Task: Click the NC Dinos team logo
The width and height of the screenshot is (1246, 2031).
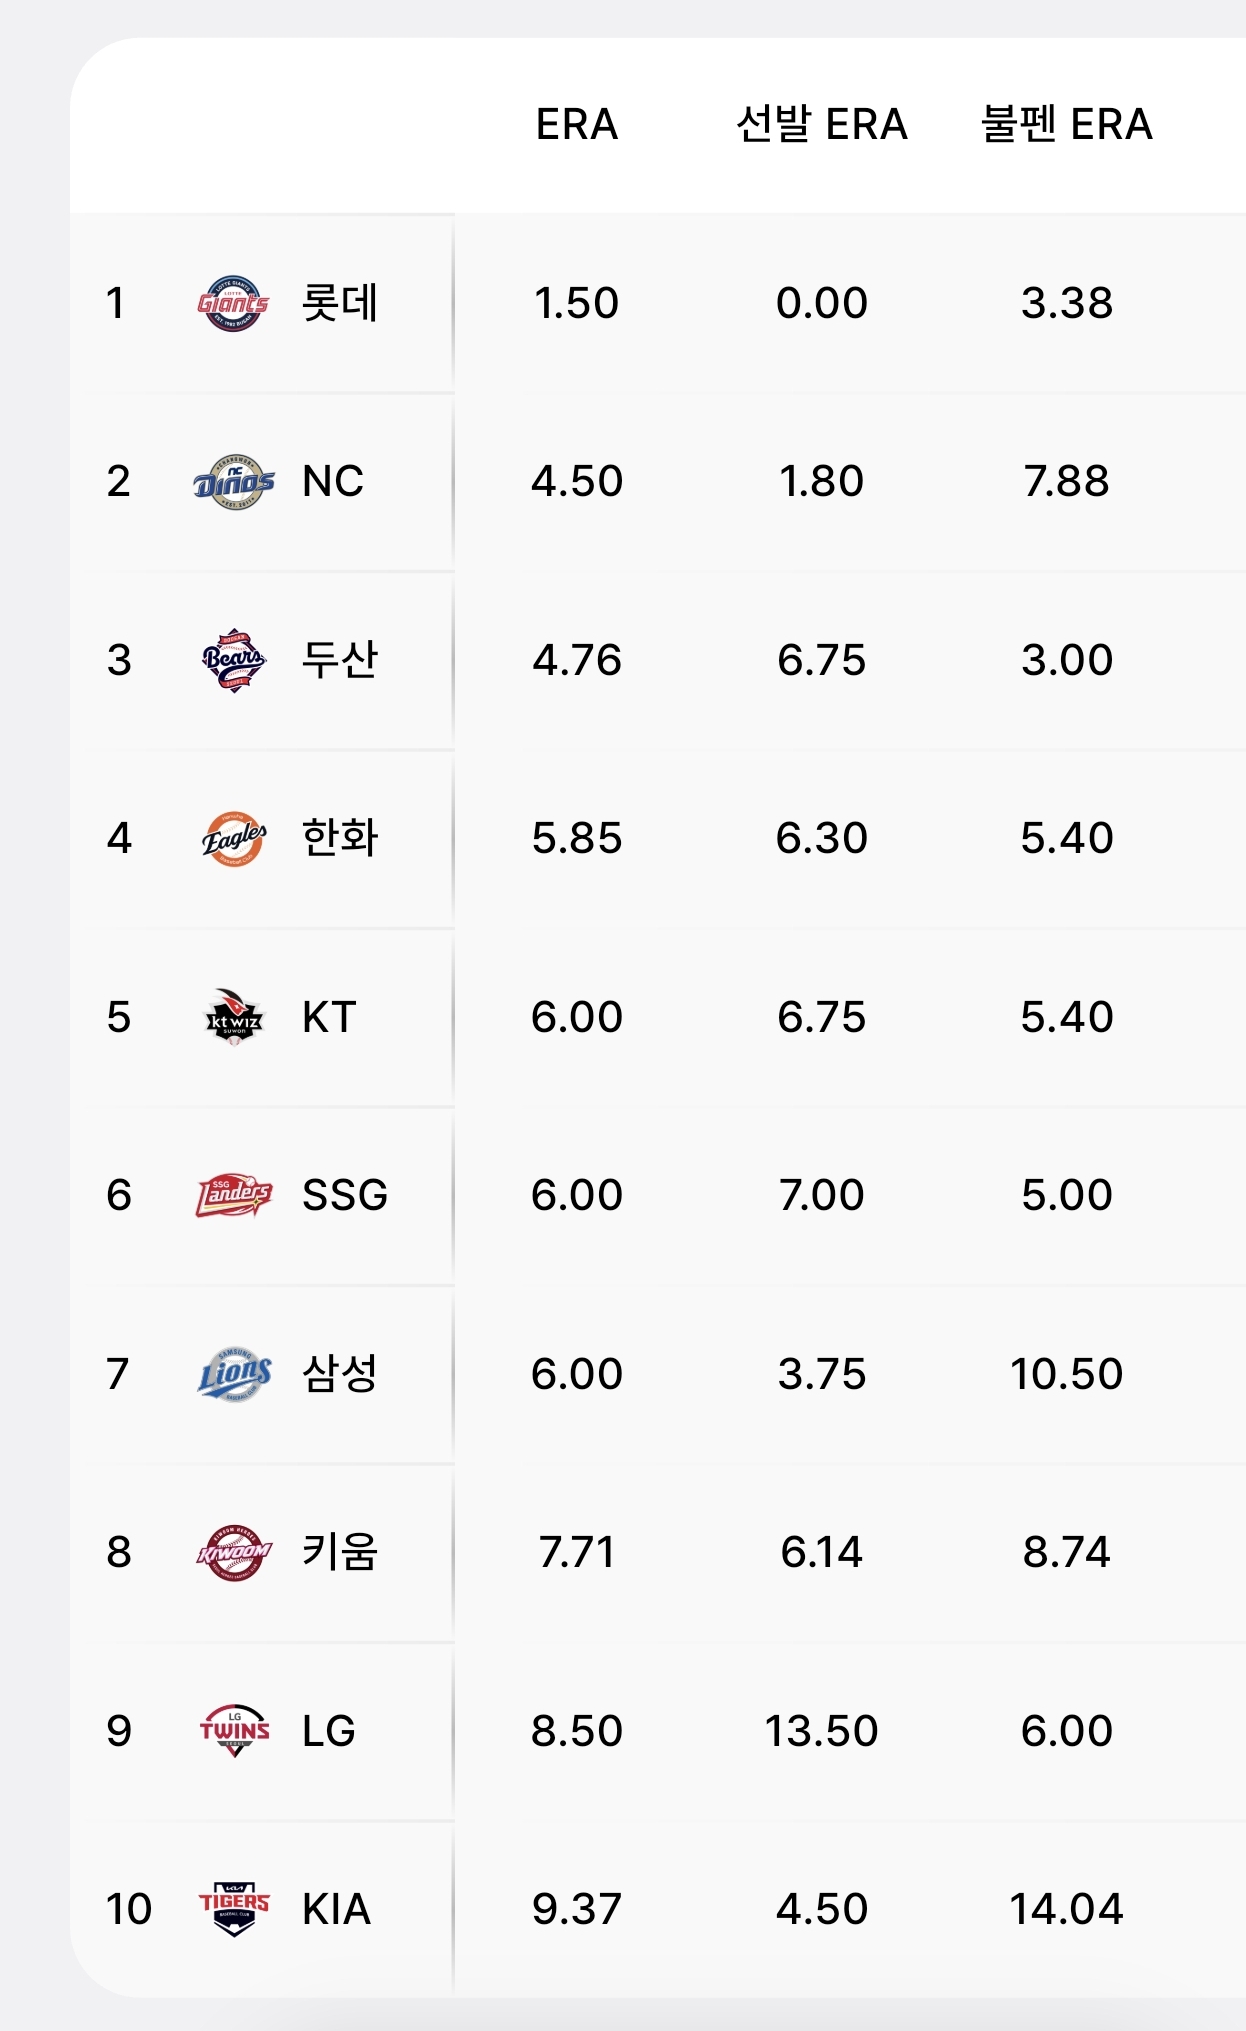Action: (x=233, y=482)
